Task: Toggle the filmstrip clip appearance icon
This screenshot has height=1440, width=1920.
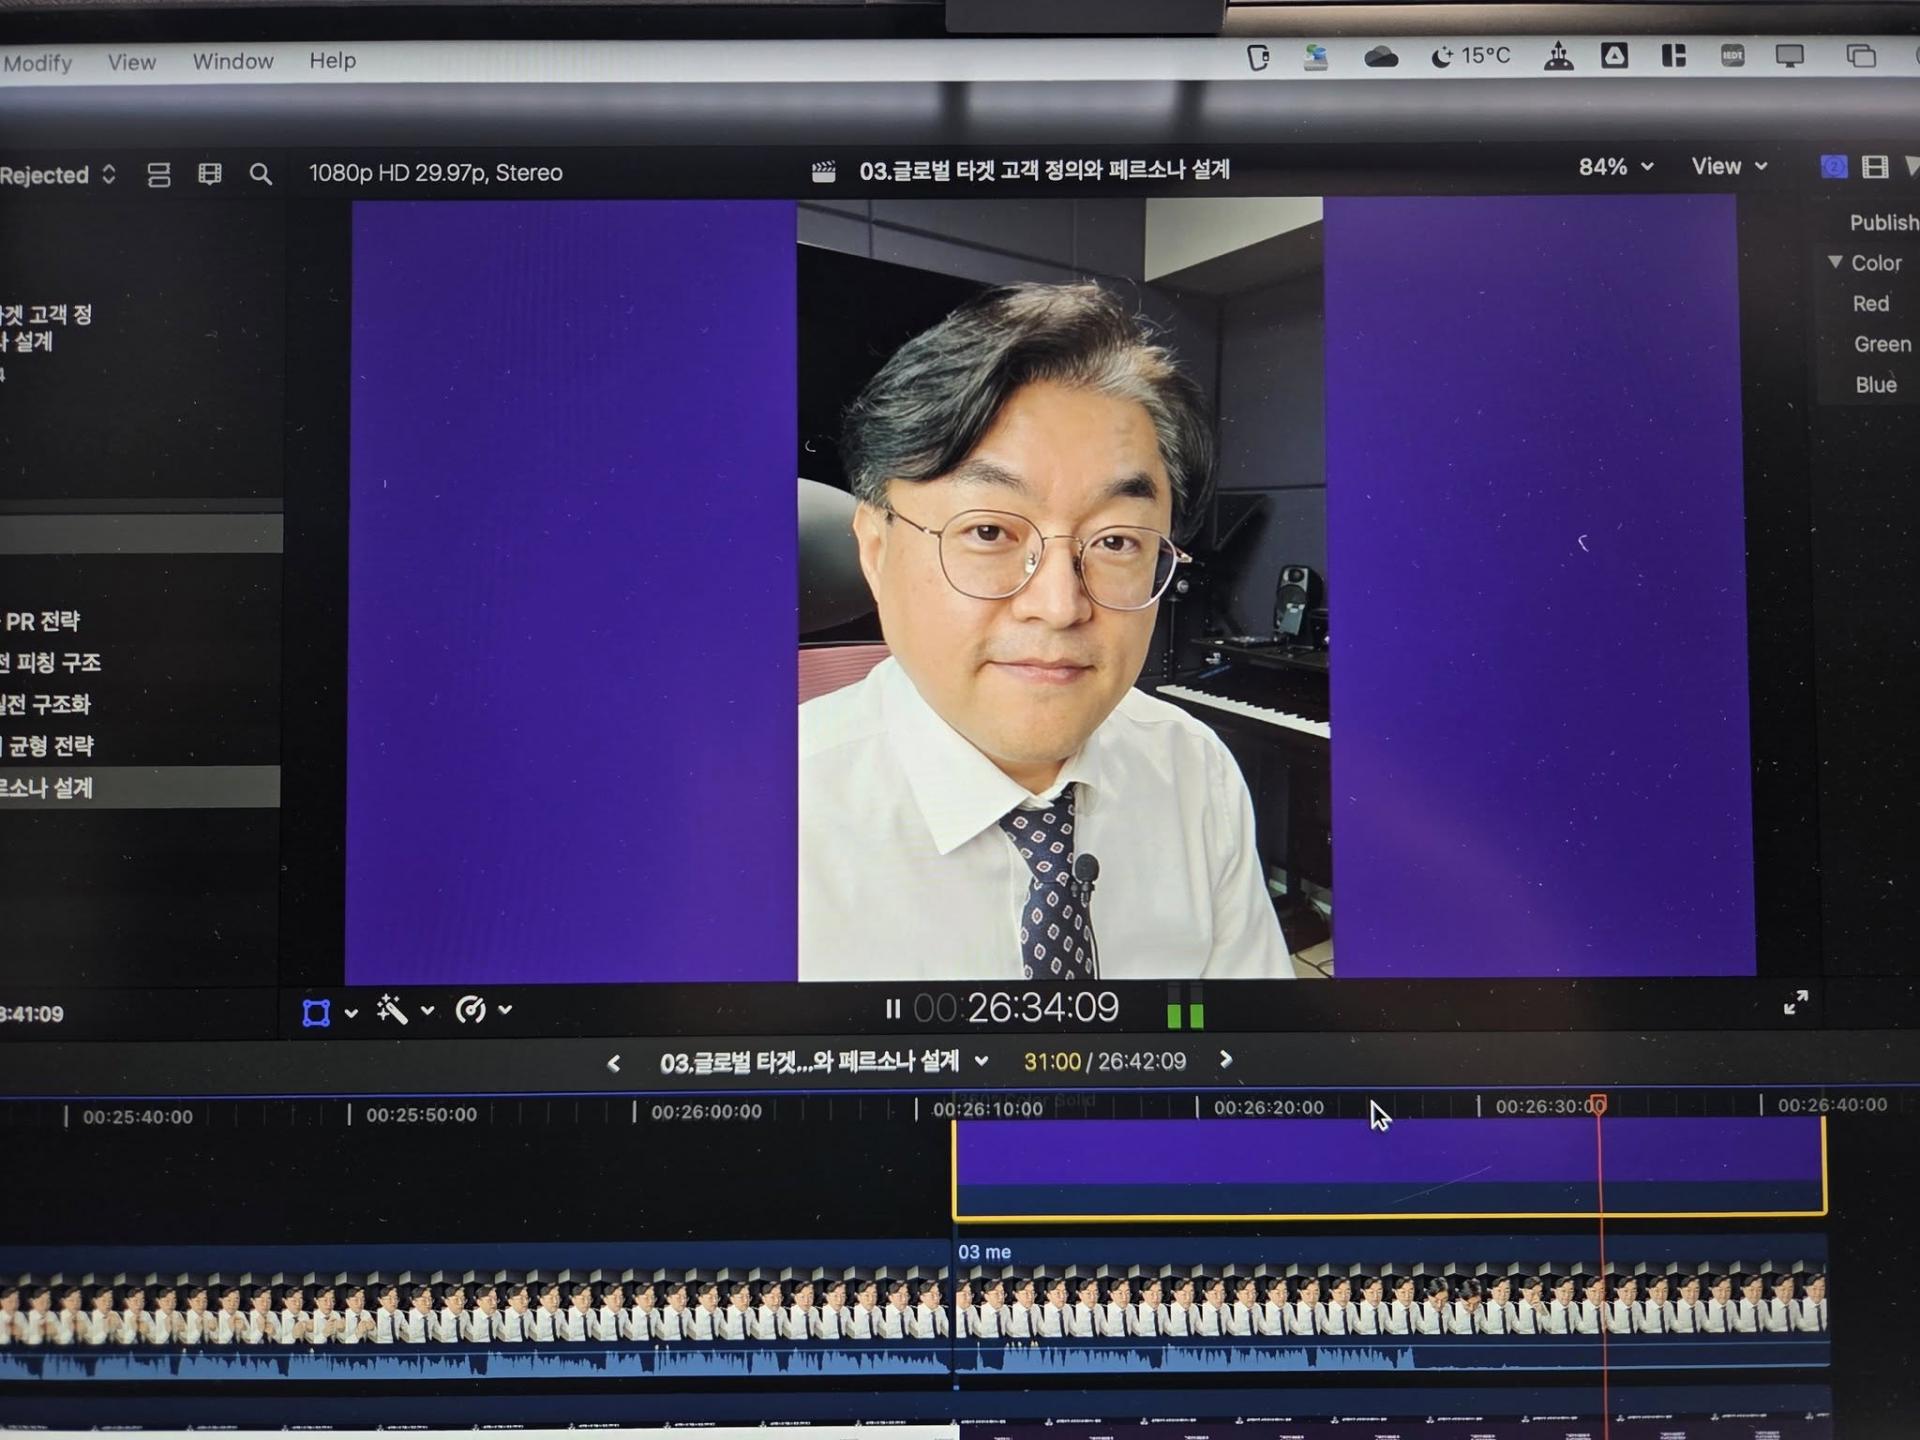Action: click(x=209, y=174)
